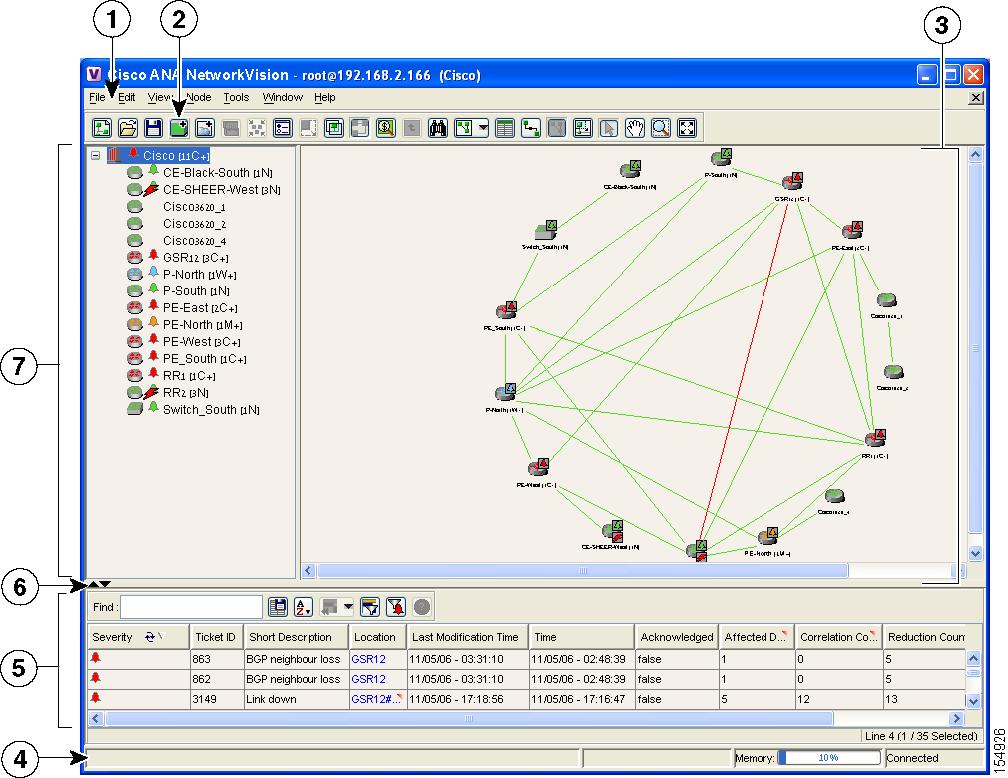Select the Link down ticket 3149 row
This screenshot has width=1008, height=778.
(x=526, y=699)
